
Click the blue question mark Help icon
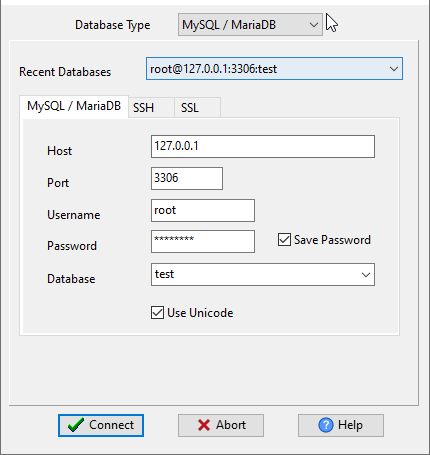326,425
